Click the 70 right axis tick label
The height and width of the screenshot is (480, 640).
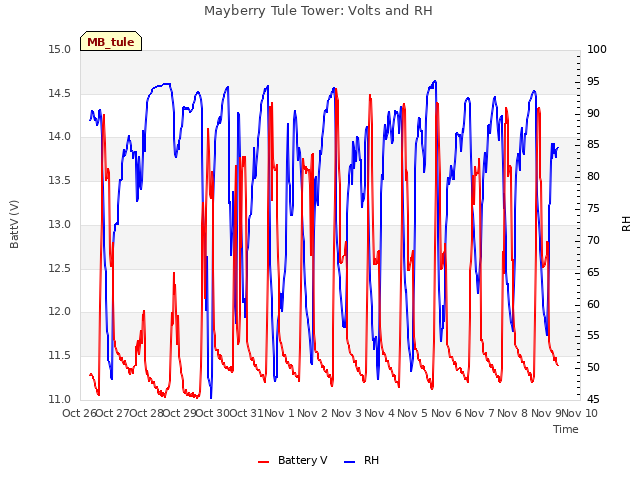tap(593, 240)
